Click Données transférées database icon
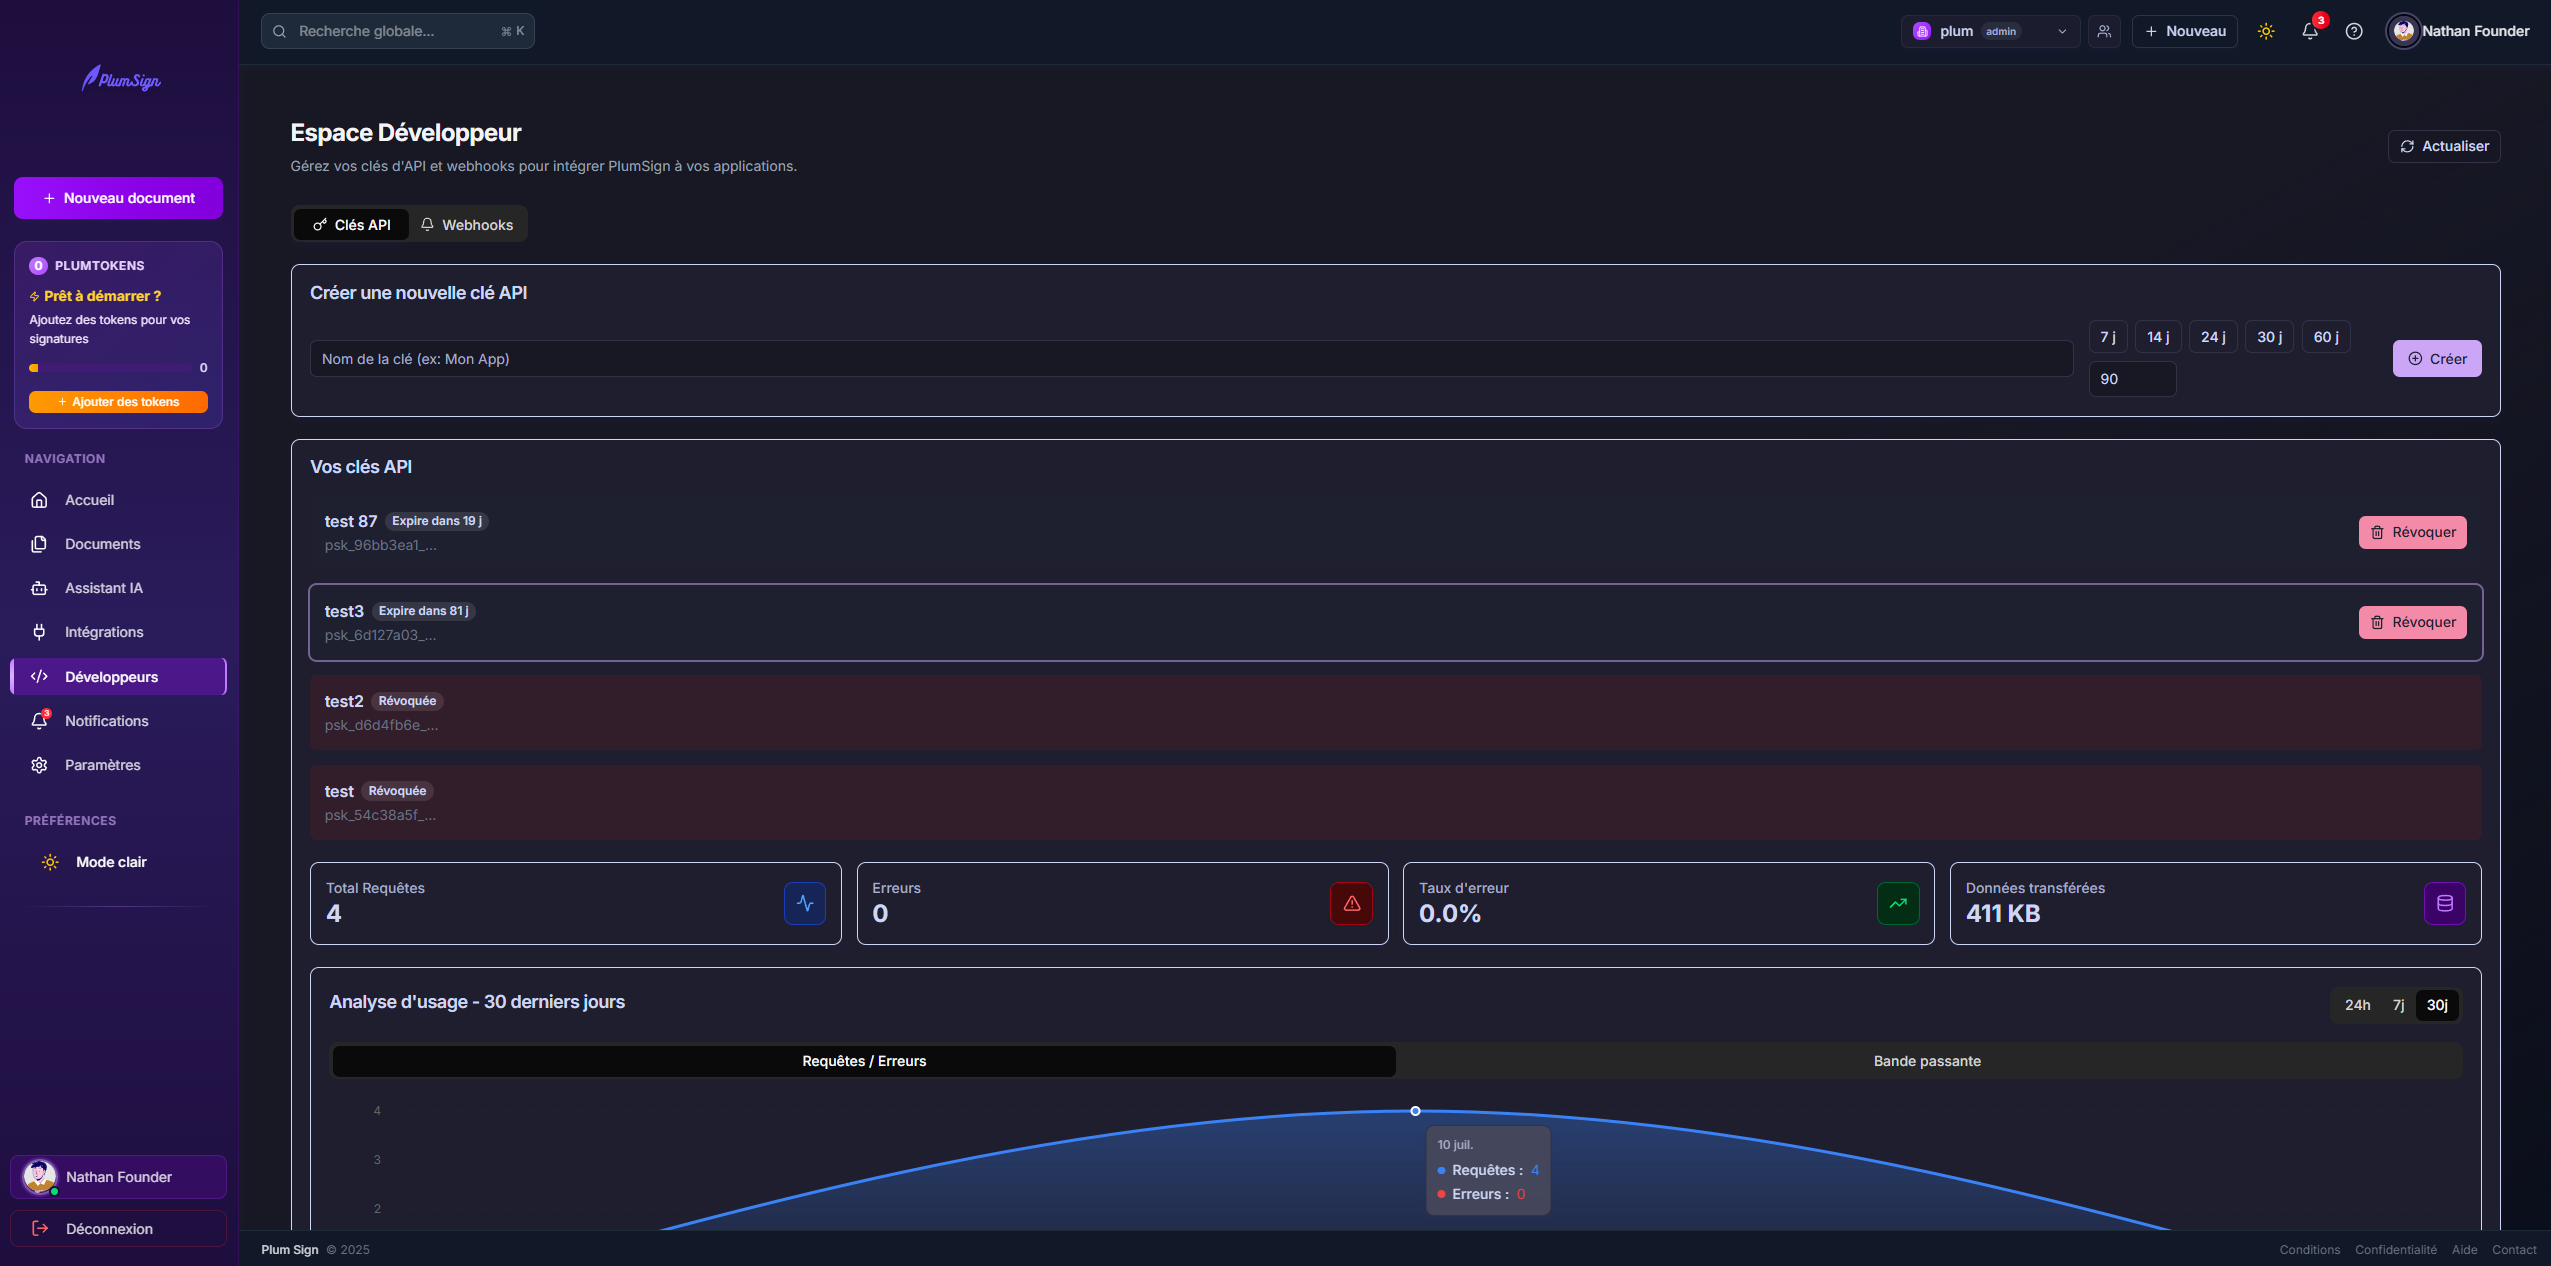Screen dimensions: 2551x1266 (x=2444, y=903)
